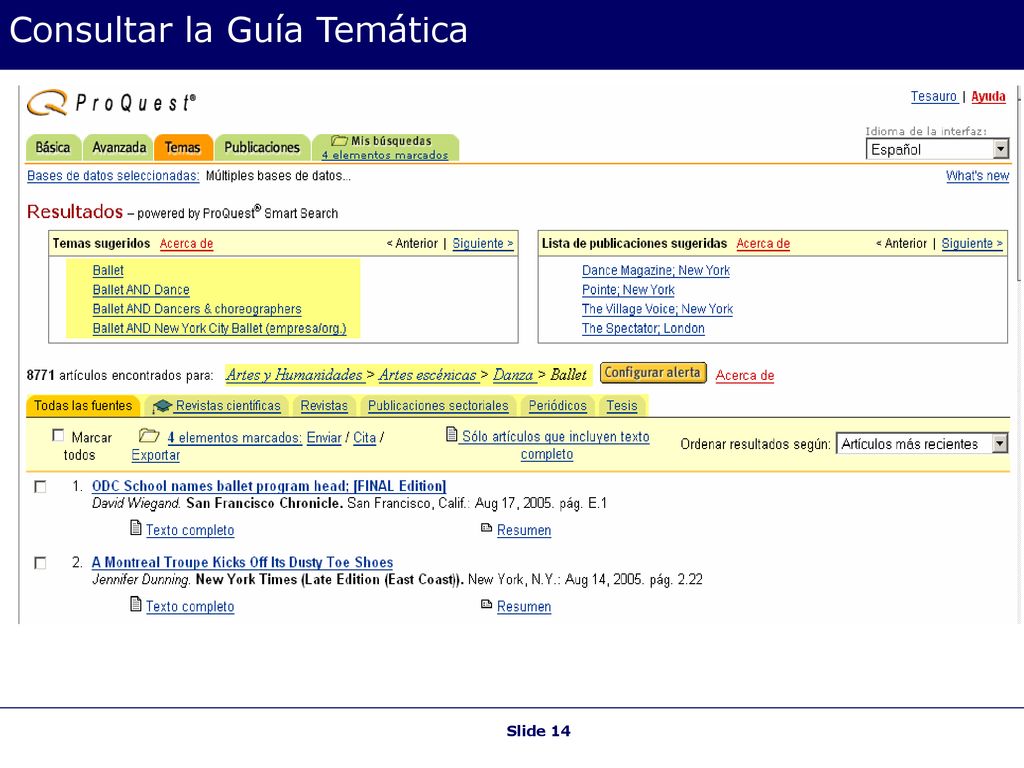
Task: Open the What's new link
Action: [978, 176]
